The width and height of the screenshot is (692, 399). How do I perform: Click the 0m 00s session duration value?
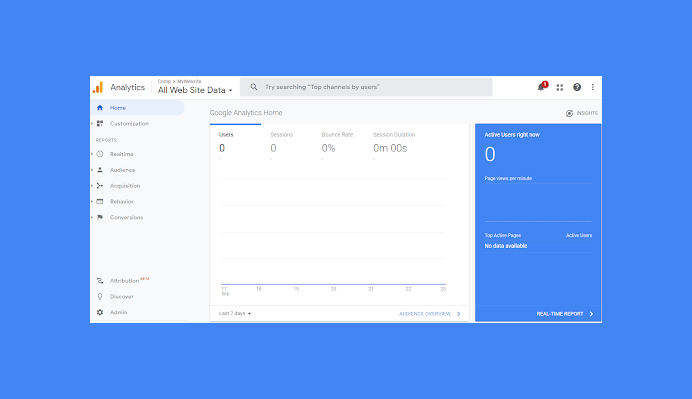[x=390, y=148]
